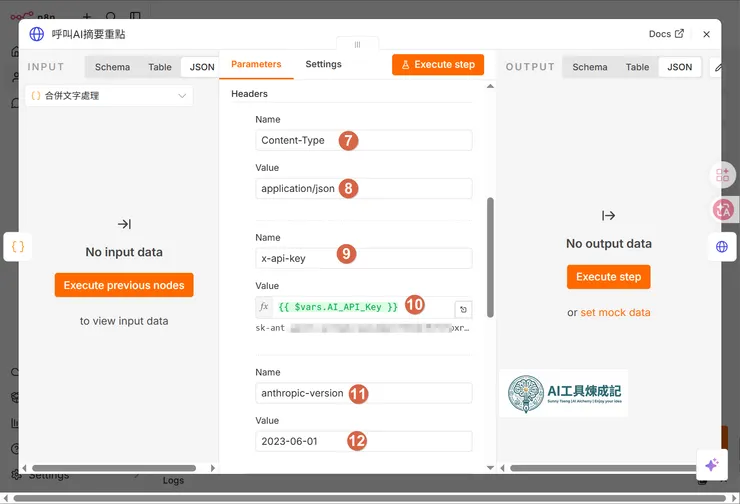The image size is (740, 504).
Task: Click the sk-ant key preview text
Action: tap(362, 328)
